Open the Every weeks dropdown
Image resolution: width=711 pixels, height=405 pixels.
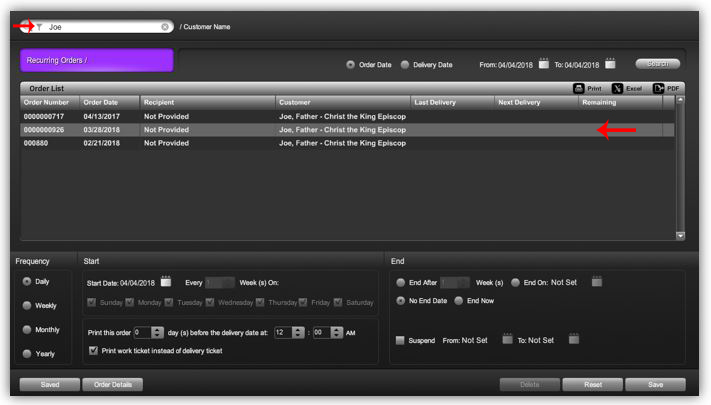(220, 283)
